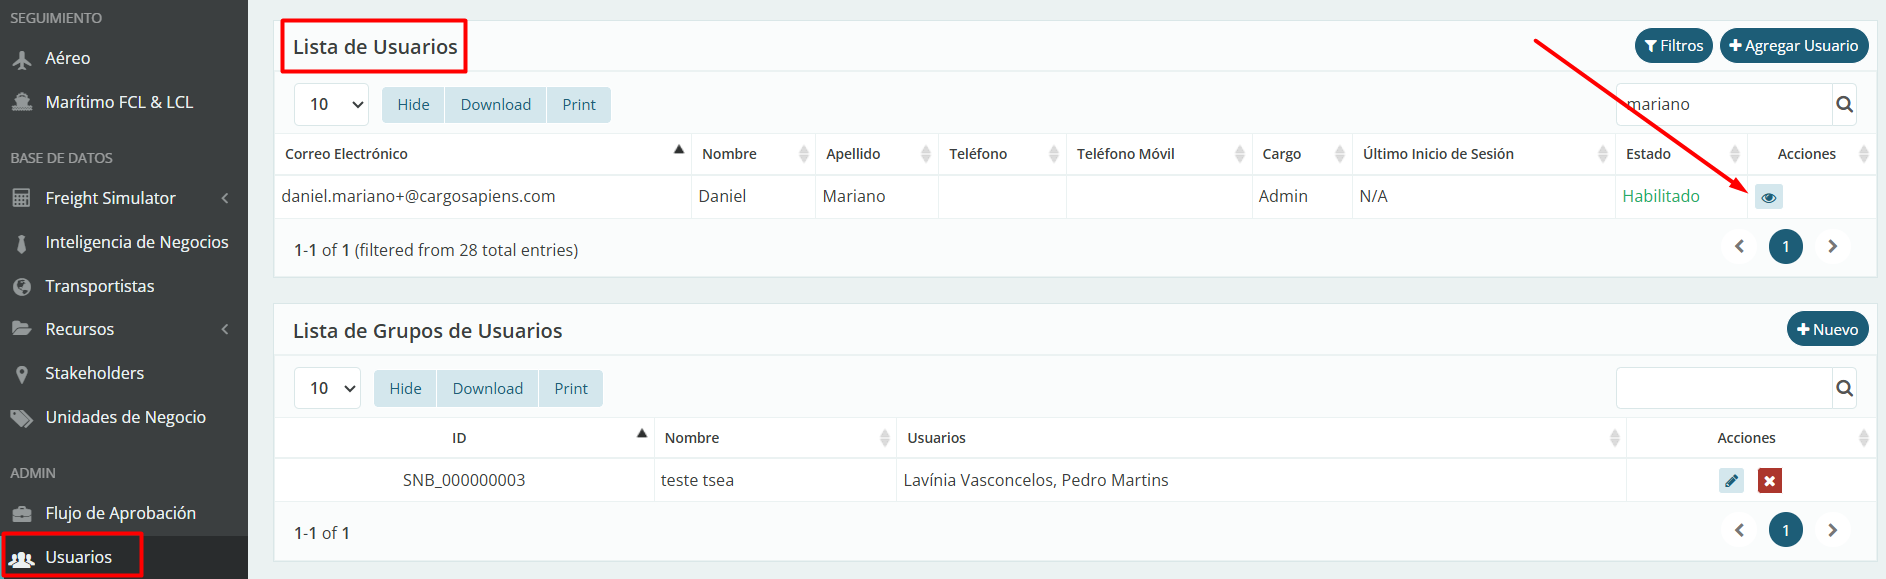Click the search magnifier in user groups list
Viewport: 1886px width, 579px height.
click(x=1844, y=388)
